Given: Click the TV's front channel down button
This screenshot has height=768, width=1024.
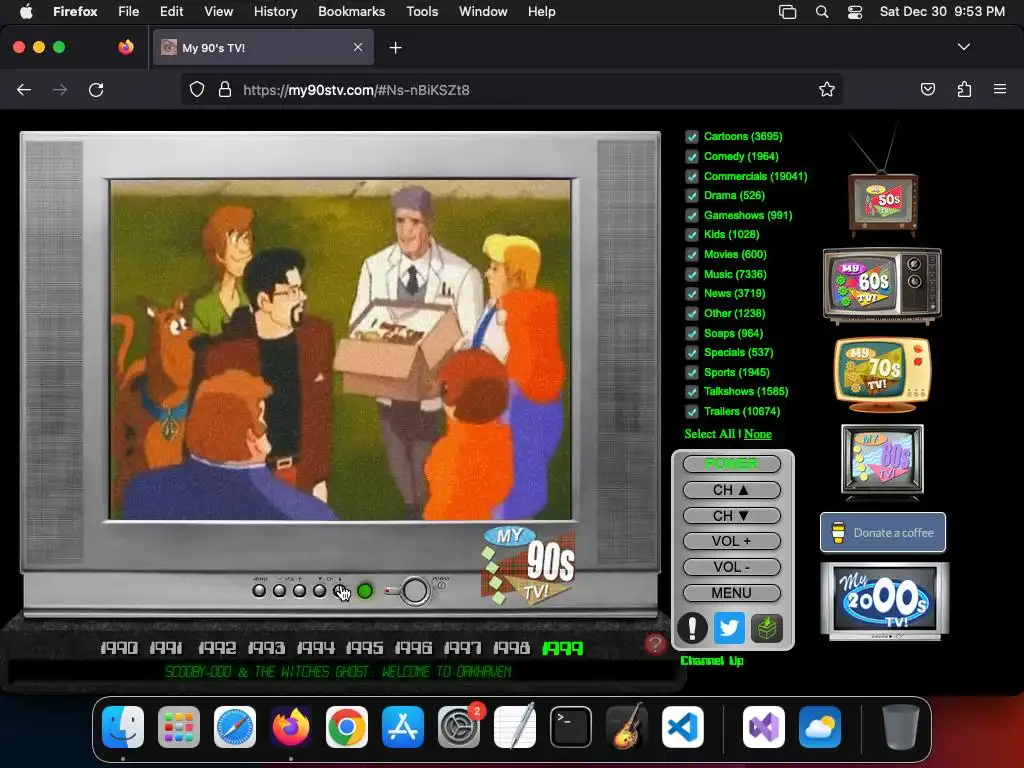Looking at the screenshot, I should tap(319, 591).
